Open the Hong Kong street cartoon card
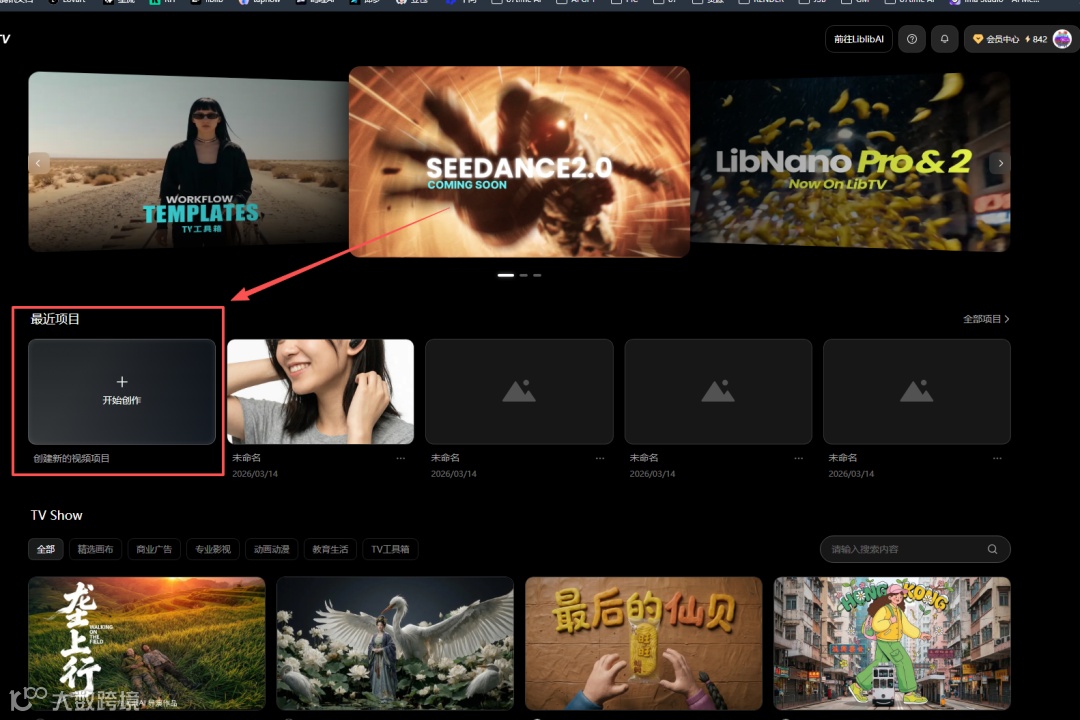Screen dimensions: 1080x720 [x=892, y=644]
